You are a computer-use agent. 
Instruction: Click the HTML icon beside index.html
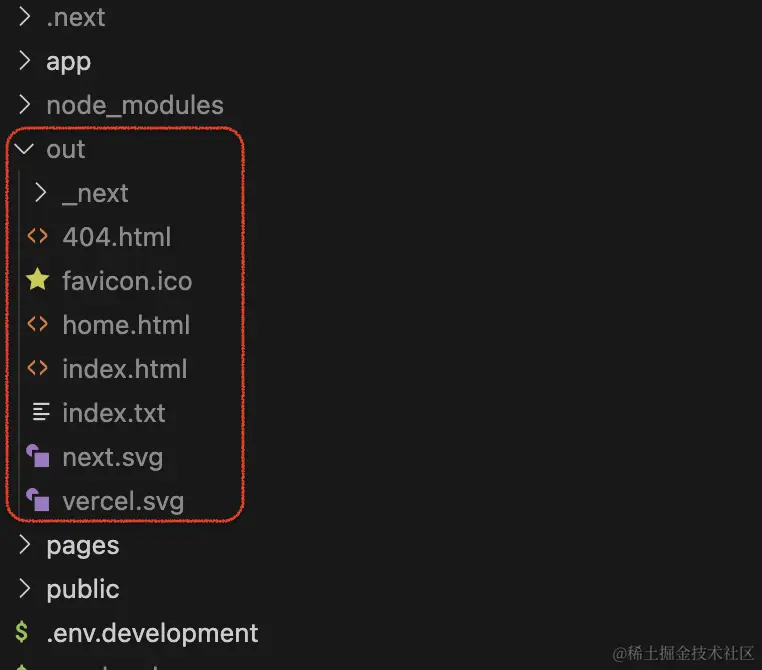coord(37,368)
